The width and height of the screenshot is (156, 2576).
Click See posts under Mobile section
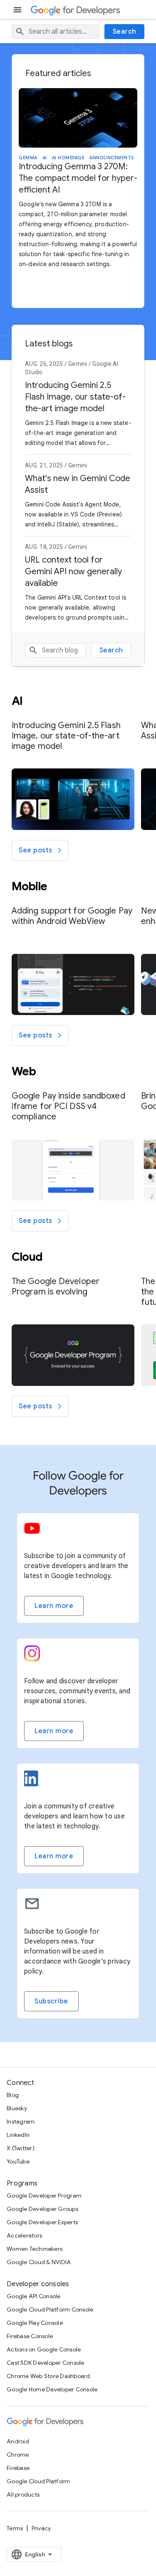click(40, 1035)
